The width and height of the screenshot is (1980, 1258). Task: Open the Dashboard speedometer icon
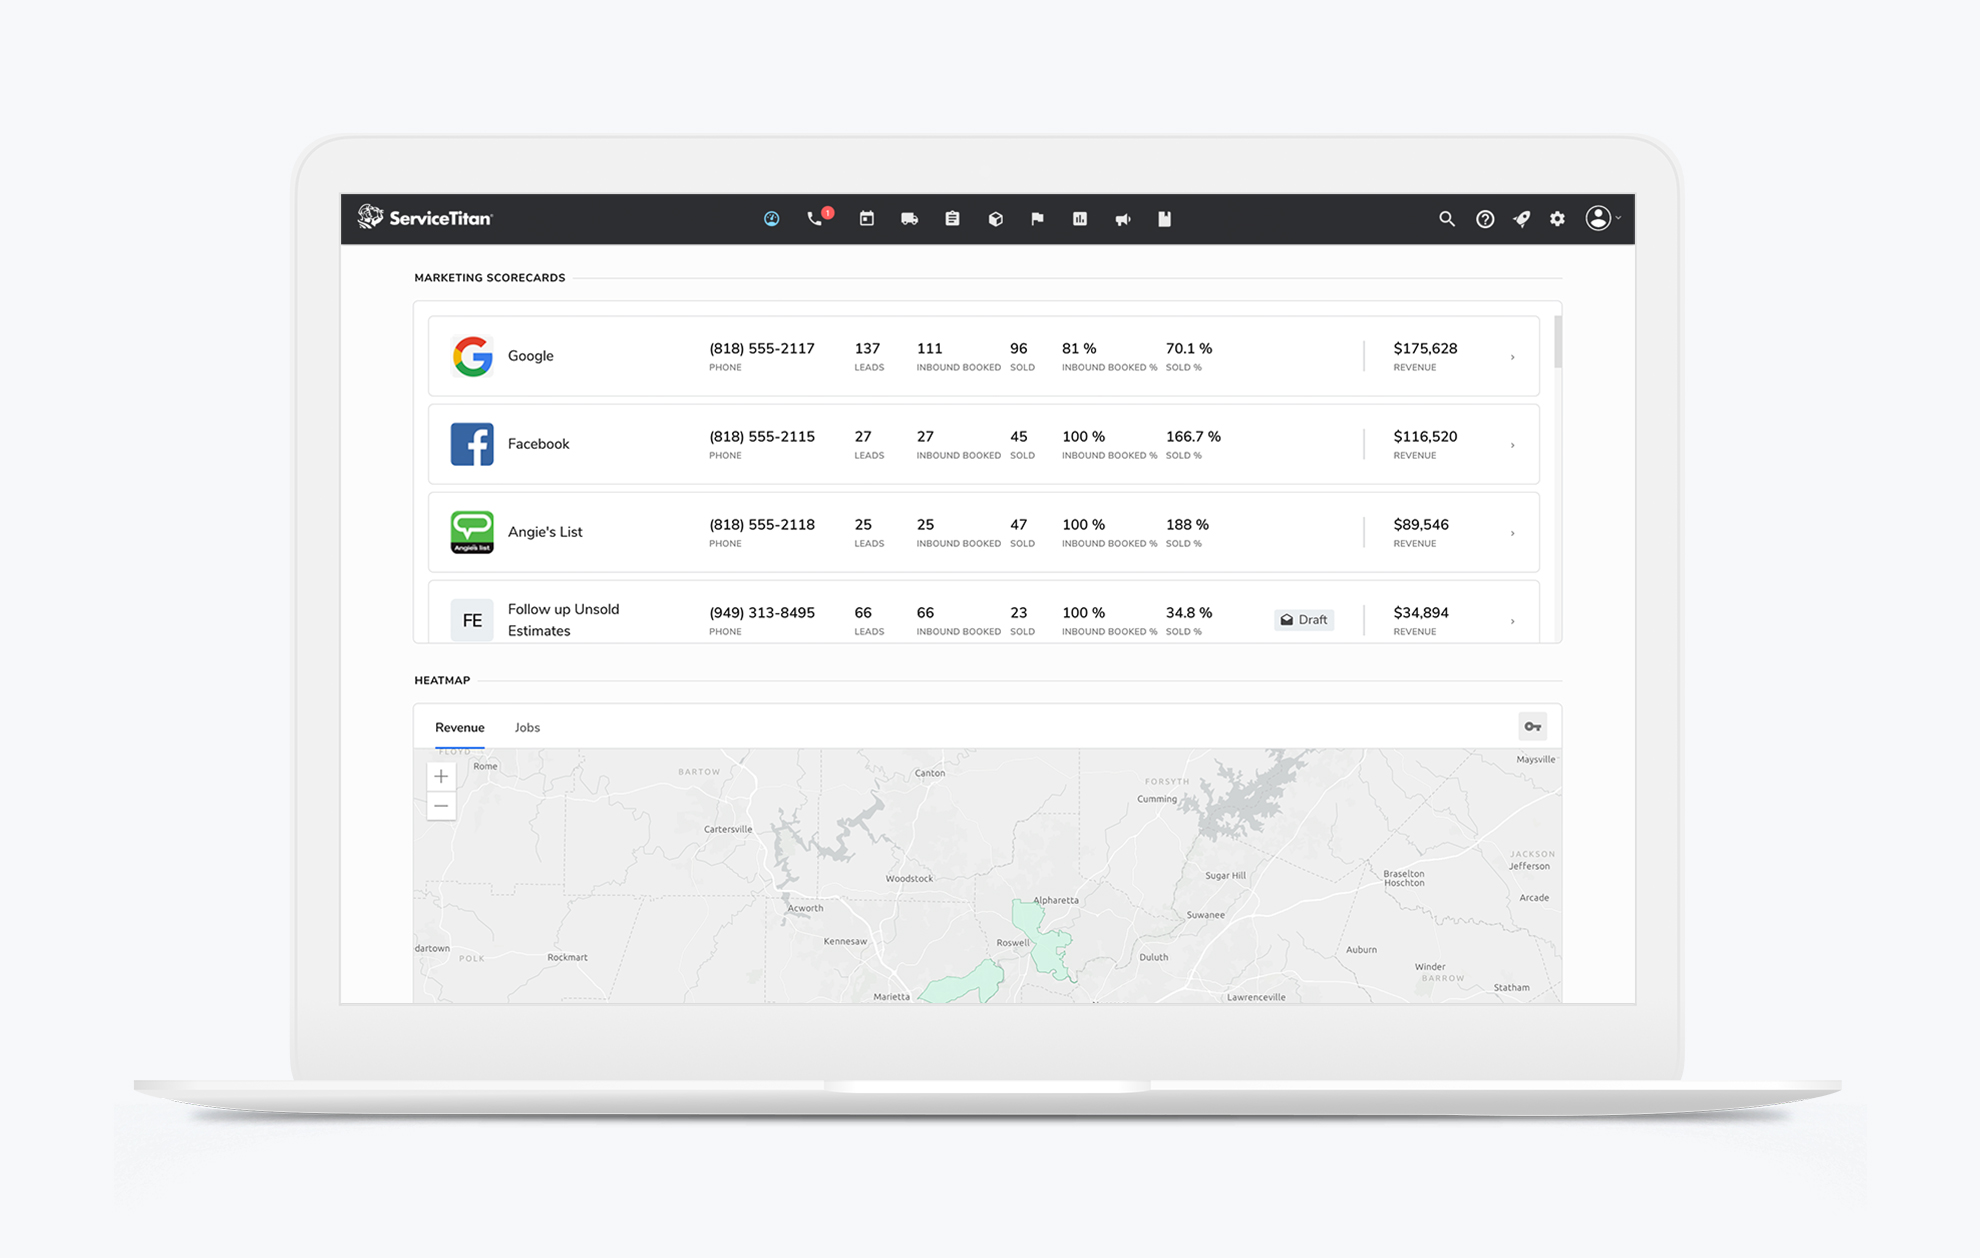(x=771, y=218)
